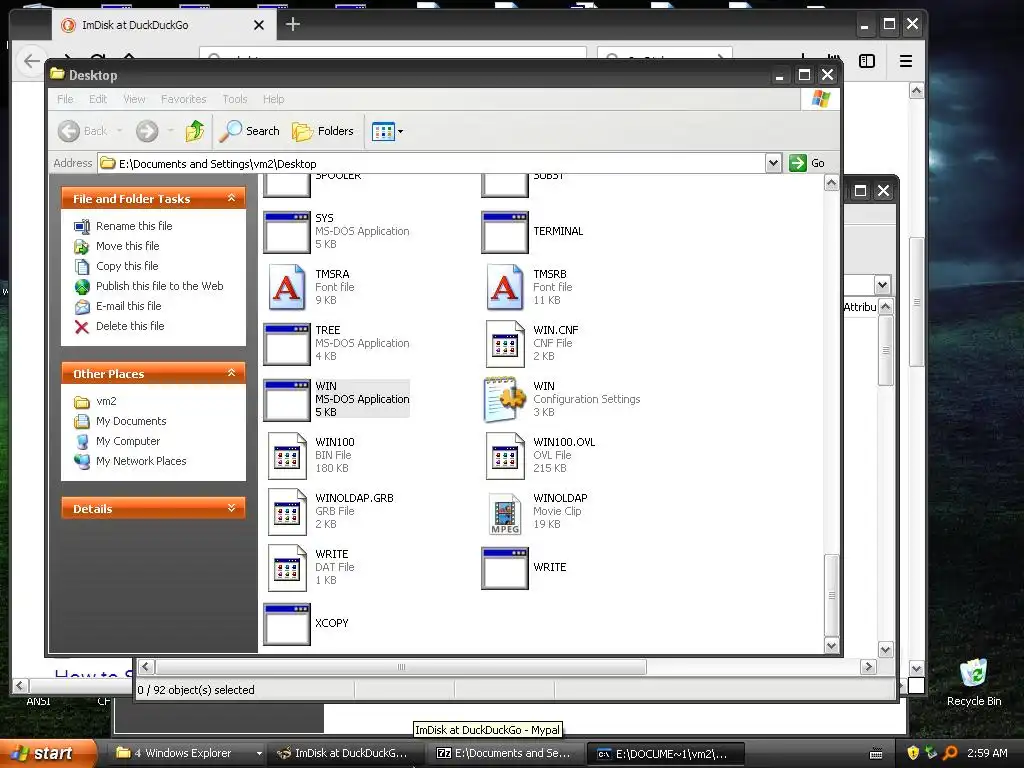Select the SYS MS-DOS Application file icon
Viewport: 1024px width, 768px height.
(x=287, y=232)
